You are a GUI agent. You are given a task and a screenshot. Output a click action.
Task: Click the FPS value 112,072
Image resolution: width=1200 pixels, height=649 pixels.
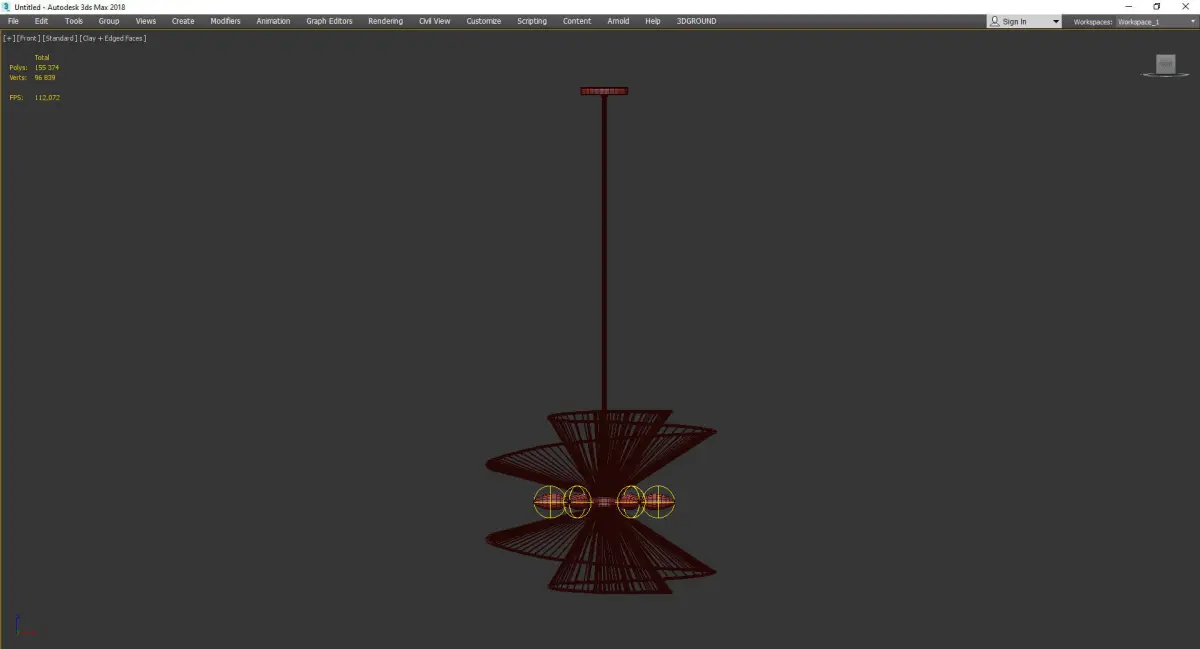(47, 97)
